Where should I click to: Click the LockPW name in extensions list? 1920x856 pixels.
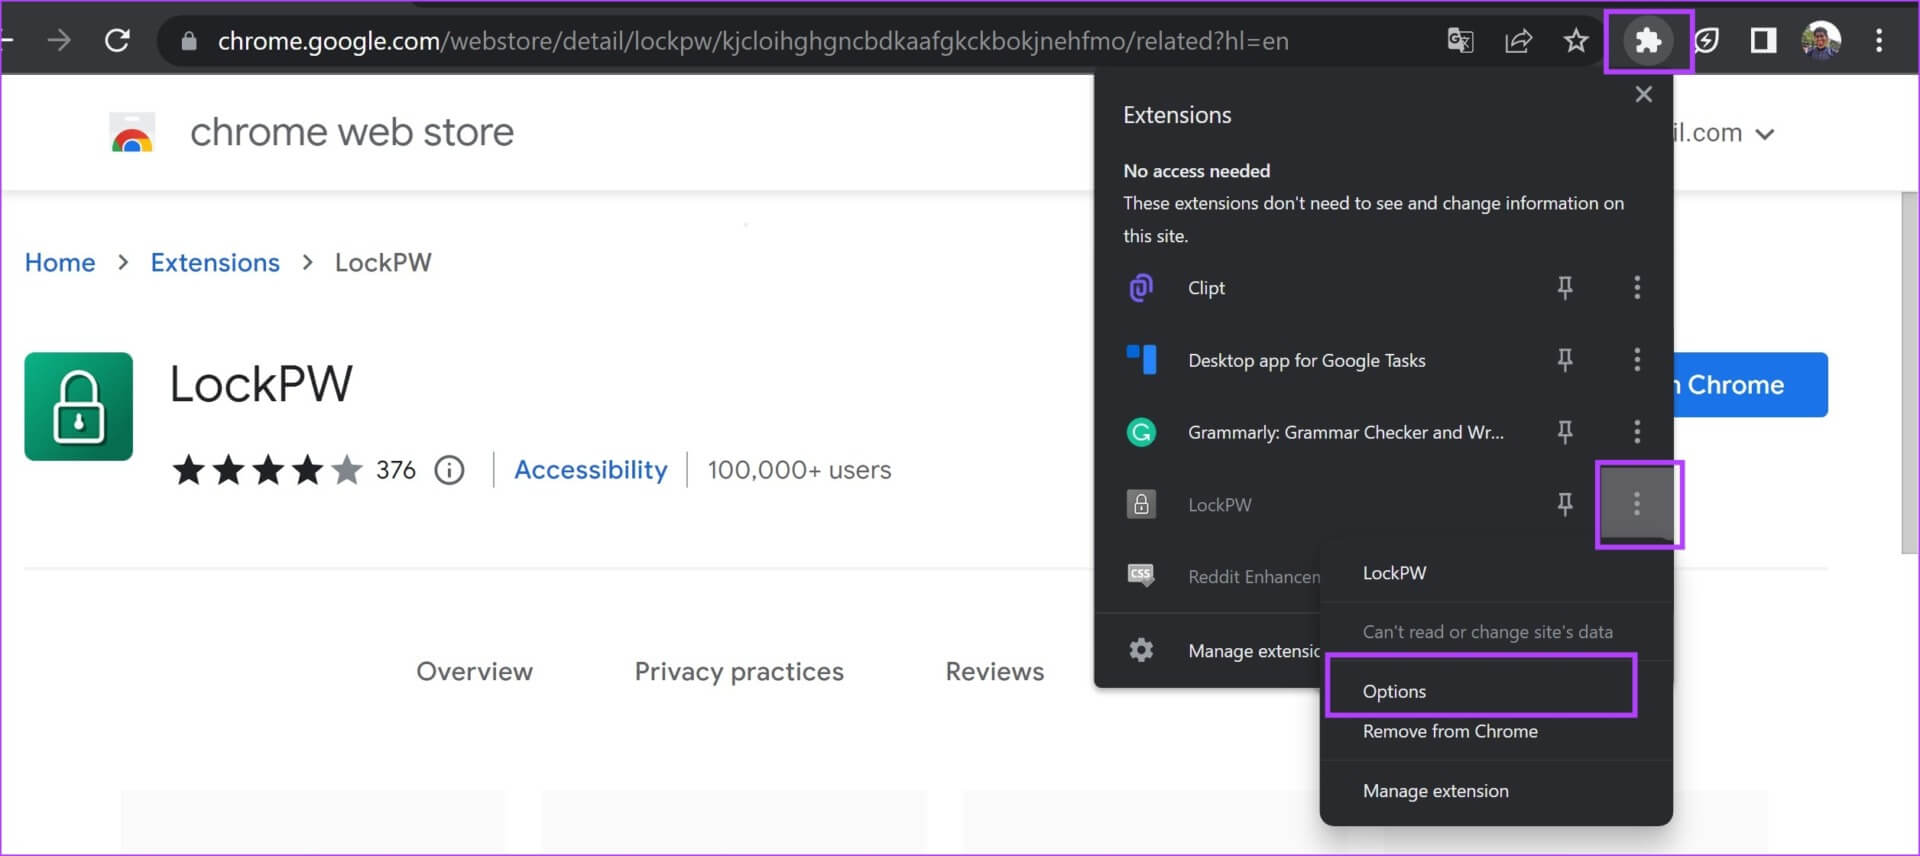pyautogui.click(x=1219, y=505)
